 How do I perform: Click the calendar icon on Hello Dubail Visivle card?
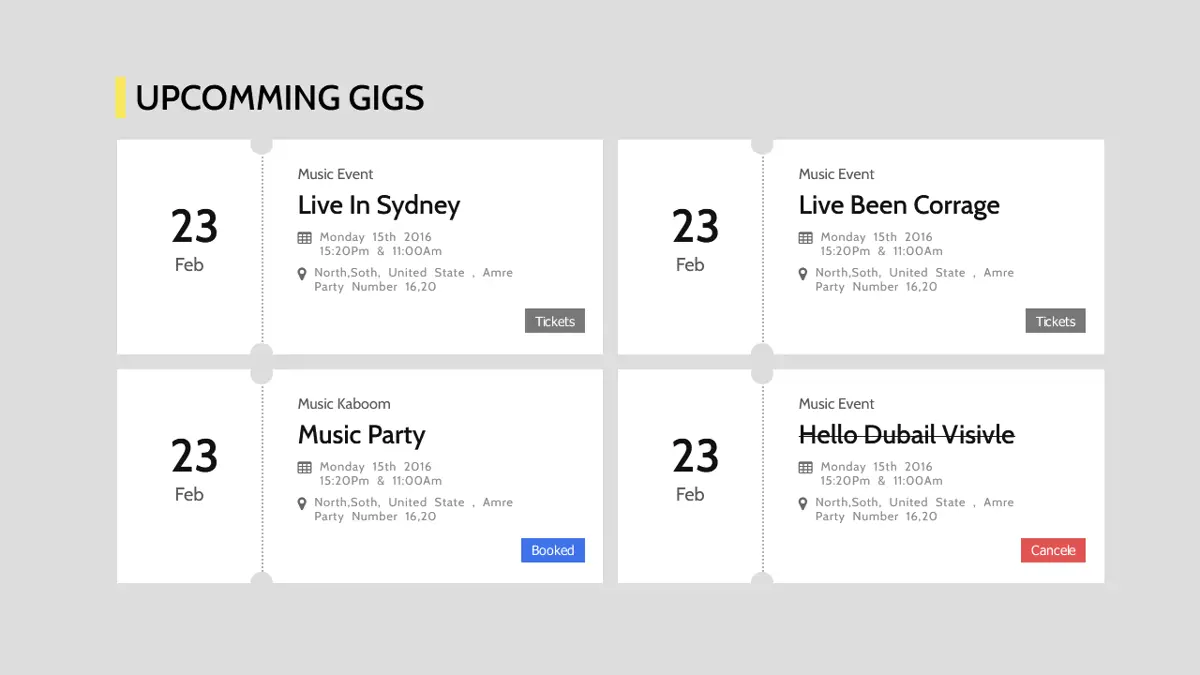[803, 466]
